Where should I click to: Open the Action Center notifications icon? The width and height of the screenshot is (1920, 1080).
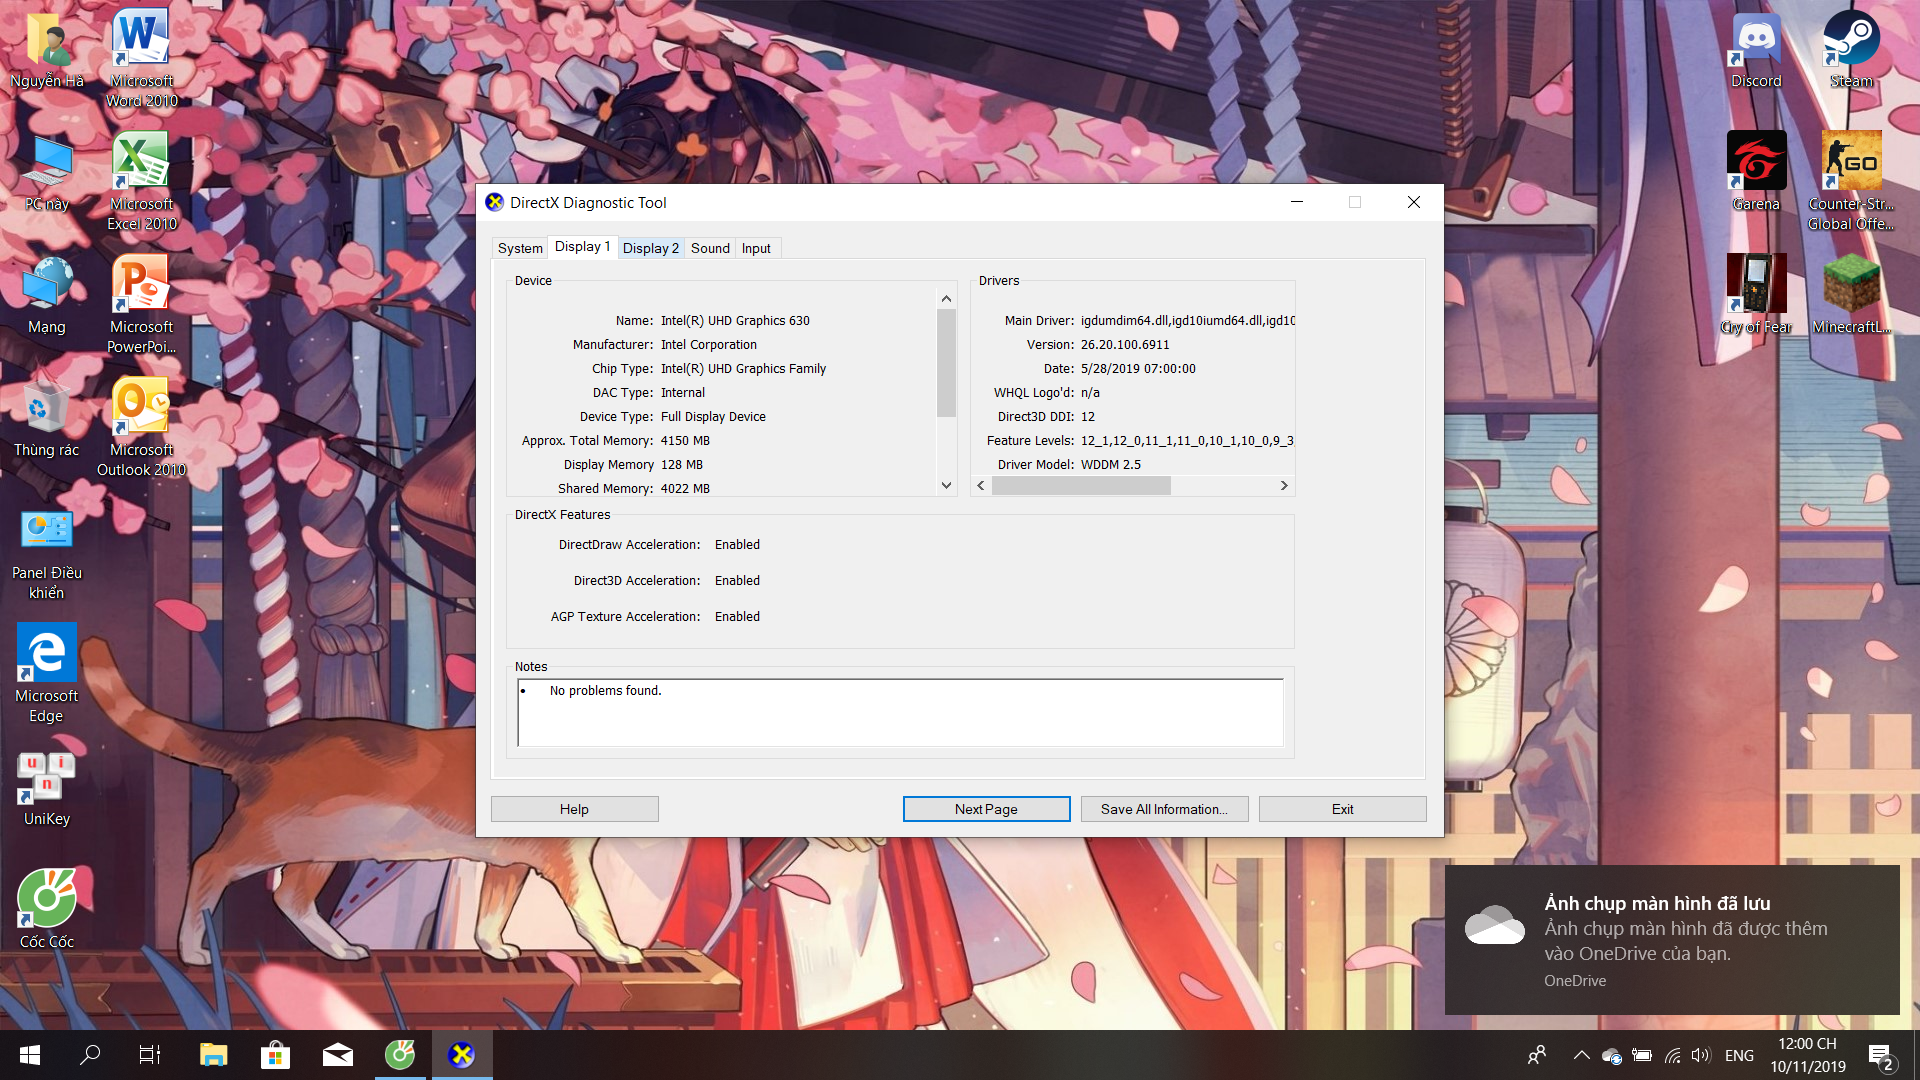[1880, 1055]
